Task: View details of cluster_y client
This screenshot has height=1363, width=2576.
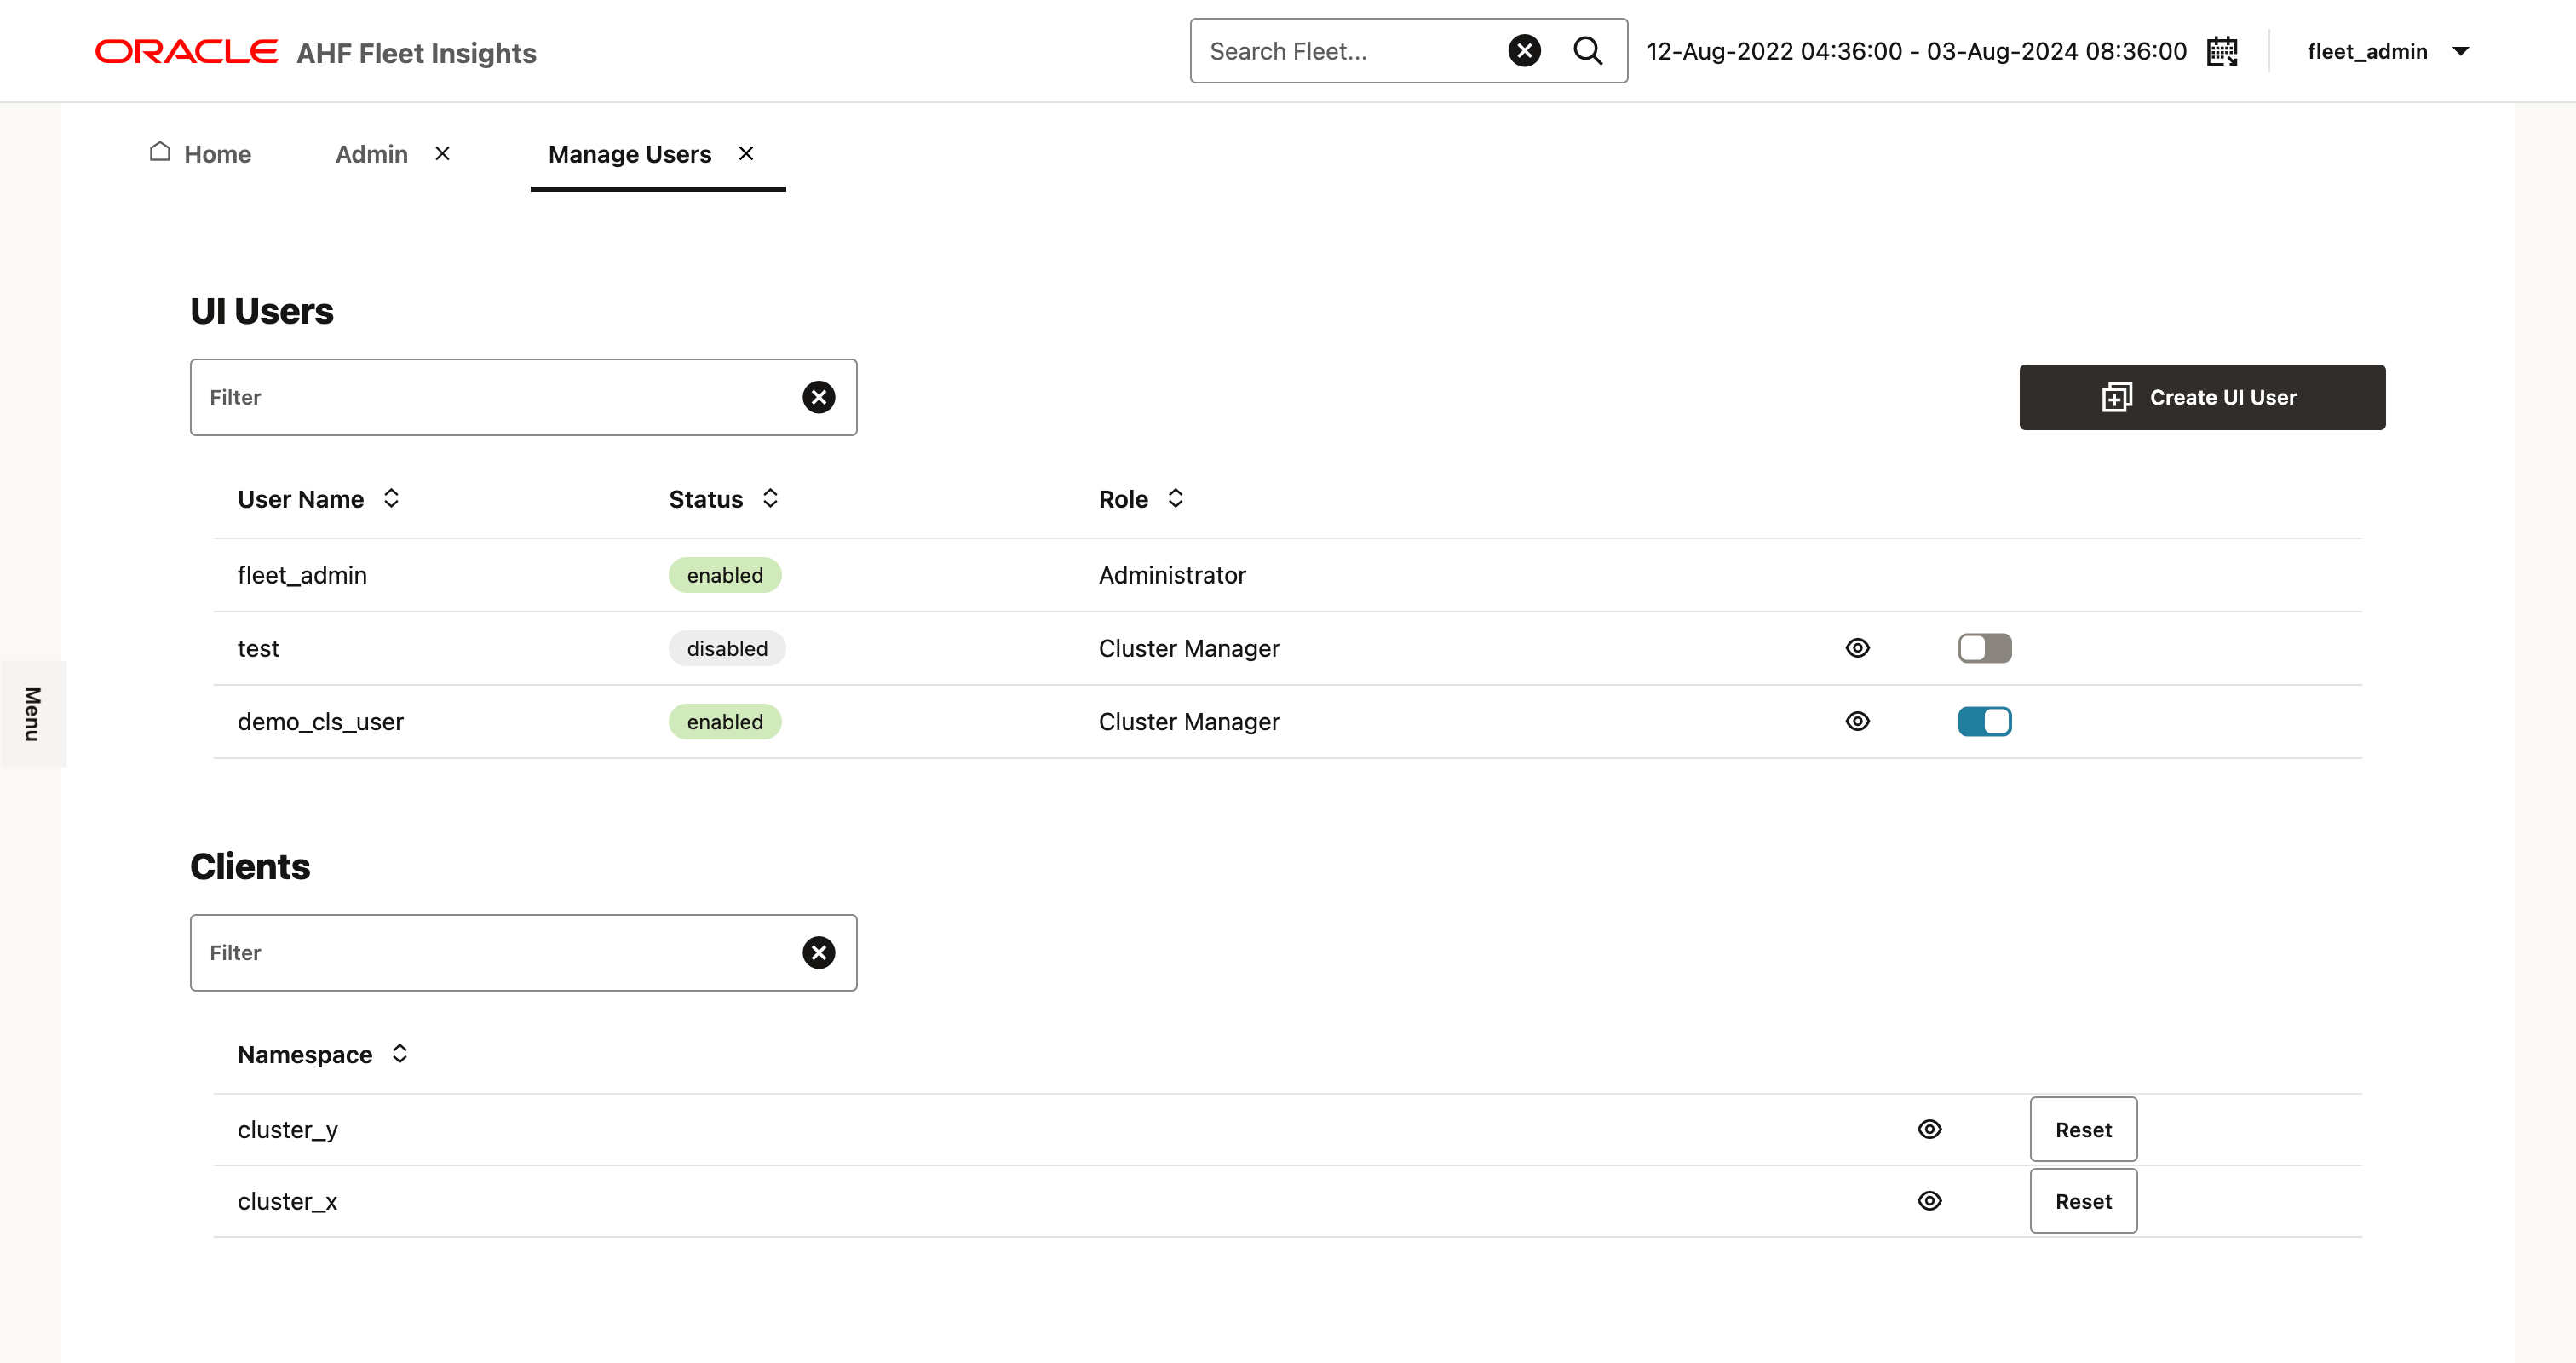Action: (1929, 1129)
